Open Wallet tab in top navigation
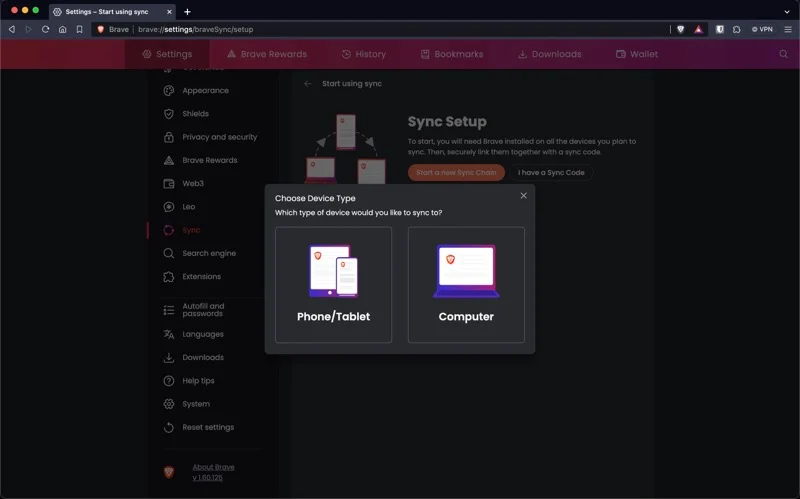 637,54
